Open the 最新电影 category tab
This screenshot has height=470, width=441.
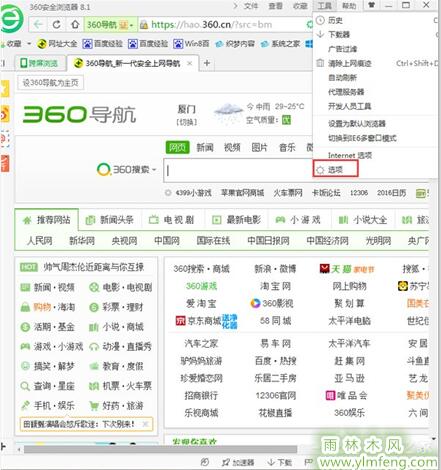tap(237, 220)
